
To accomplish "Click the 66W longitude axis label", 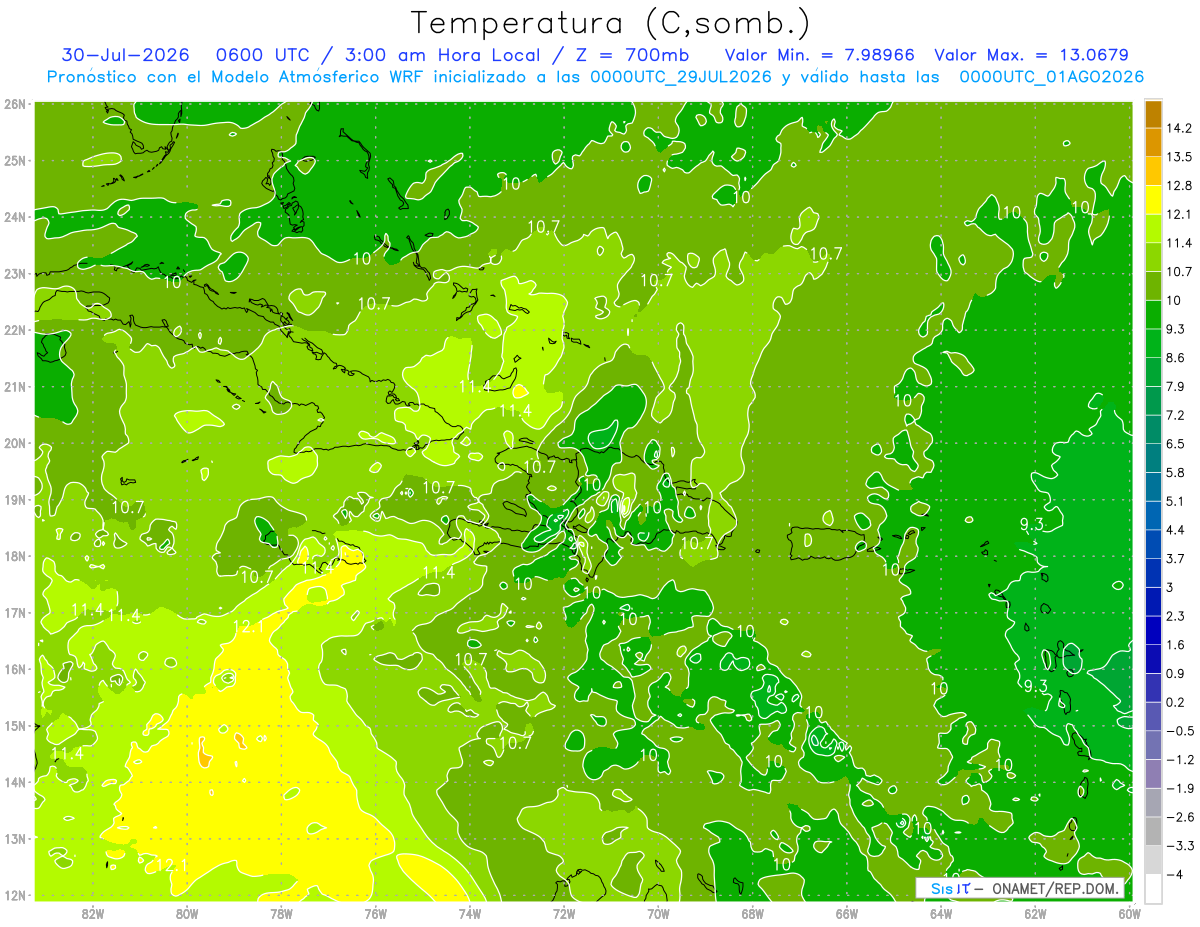I will coord(846,913).
